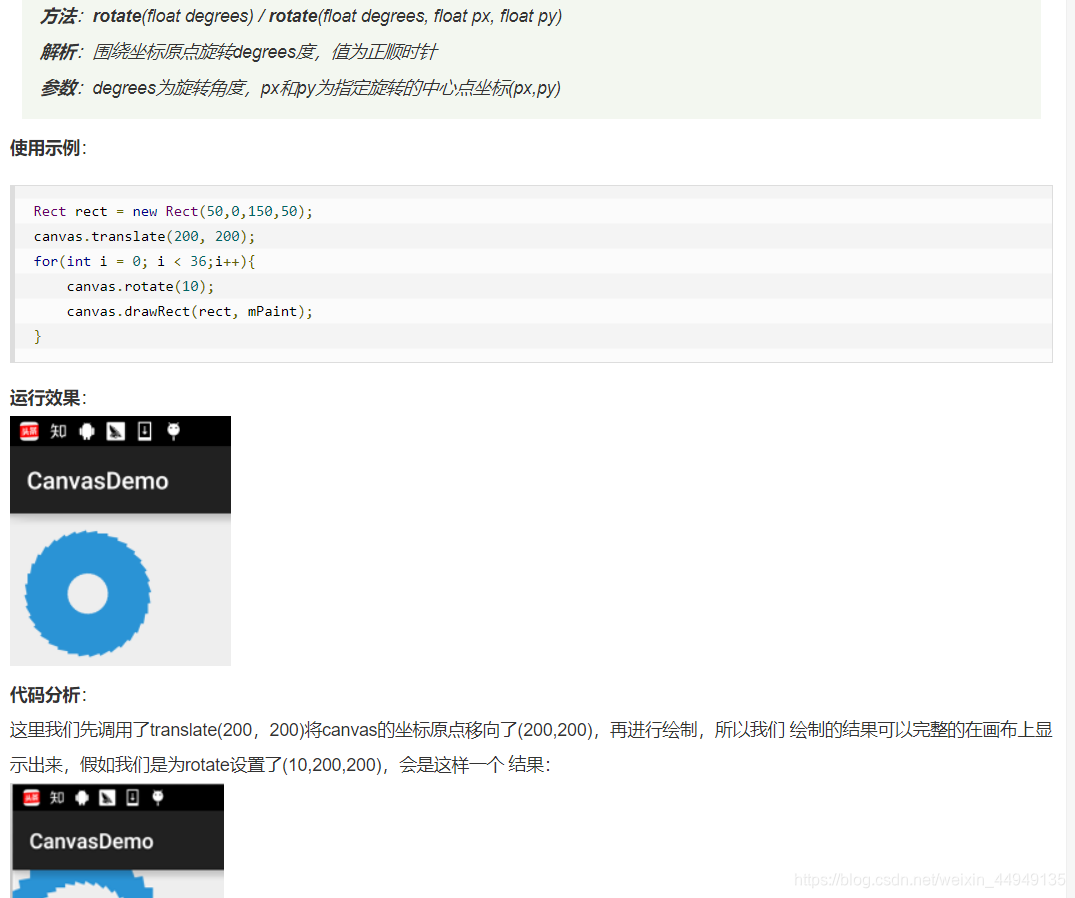Click the 知 icon in second screenshot status bar
The image size is (1075, 898).
coord(57,797)
